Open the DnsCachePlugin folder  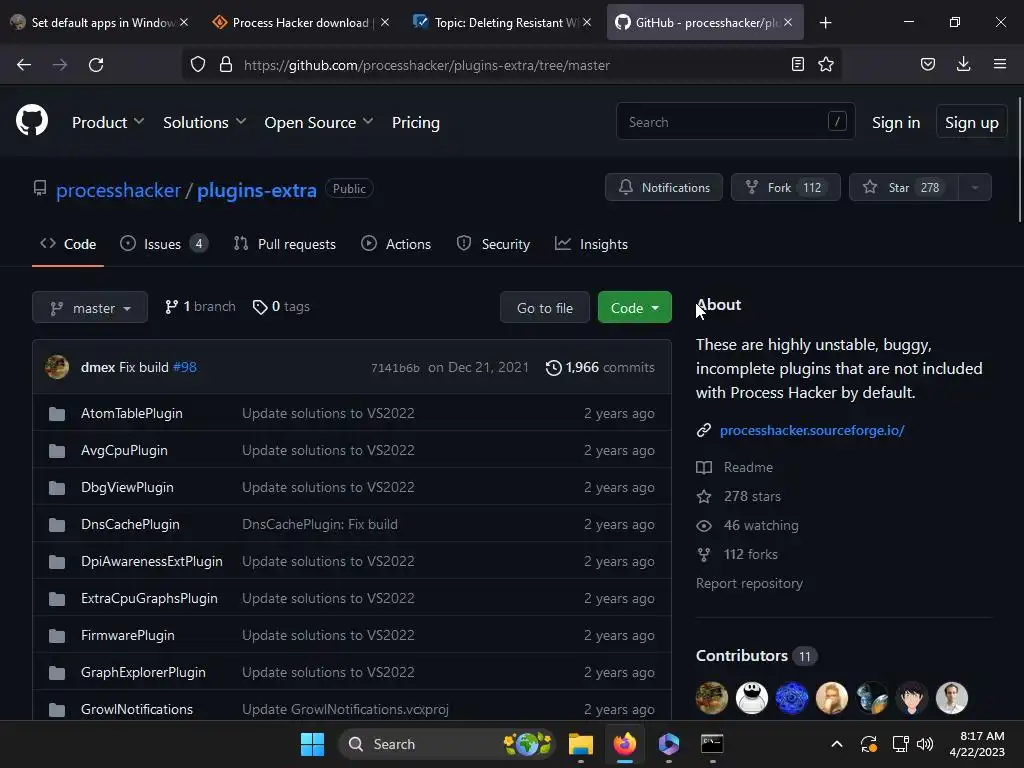[130, 524]
